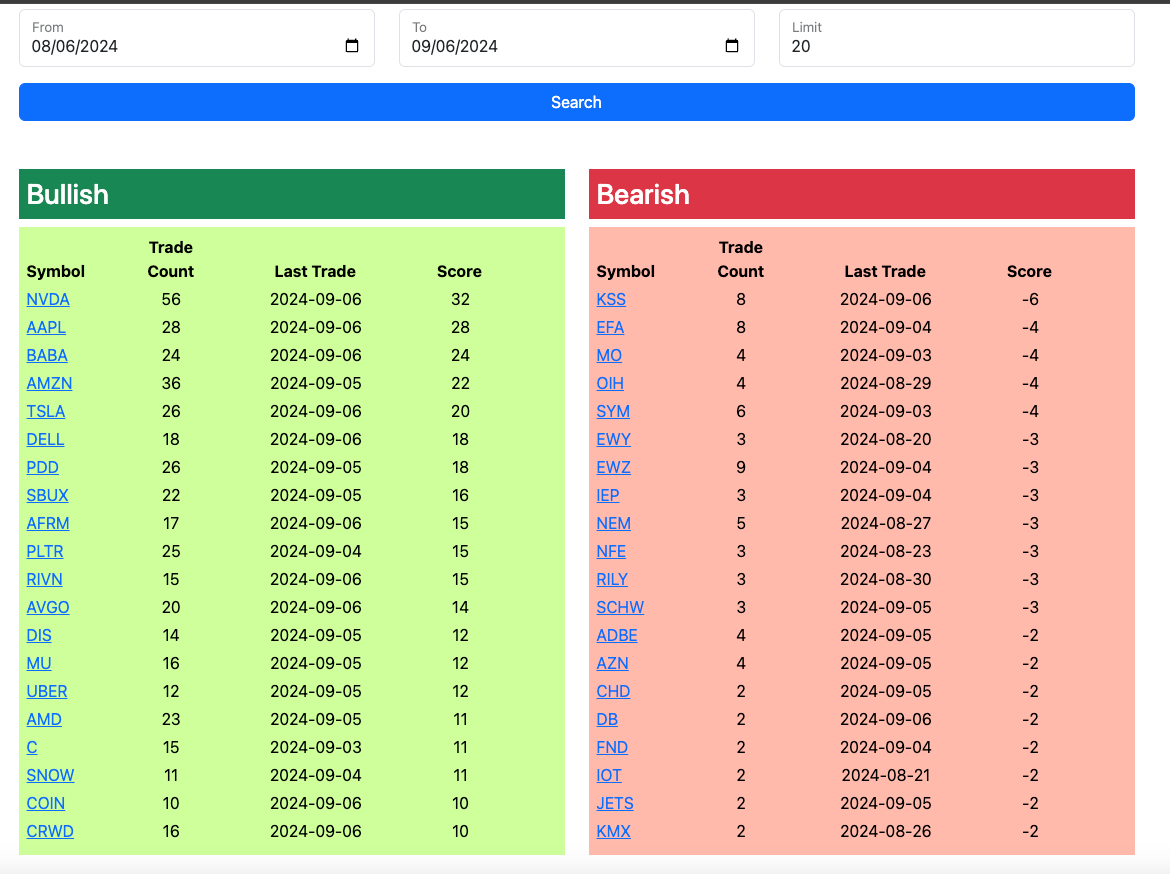
Task: Open the KSS bearish symbol link
Action: tap(611, 299)
